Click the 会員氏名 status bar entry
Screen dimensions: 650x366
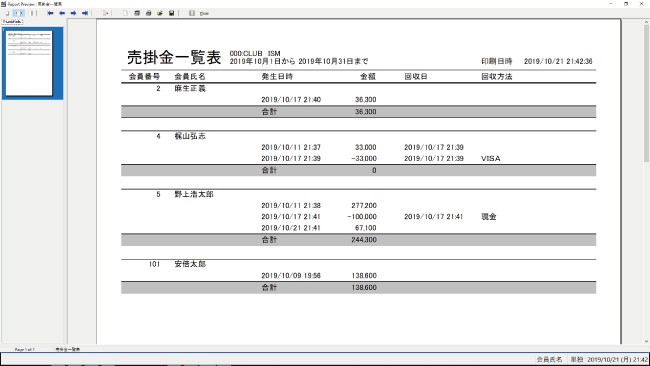pyautogui.click(x=549, y=359)
